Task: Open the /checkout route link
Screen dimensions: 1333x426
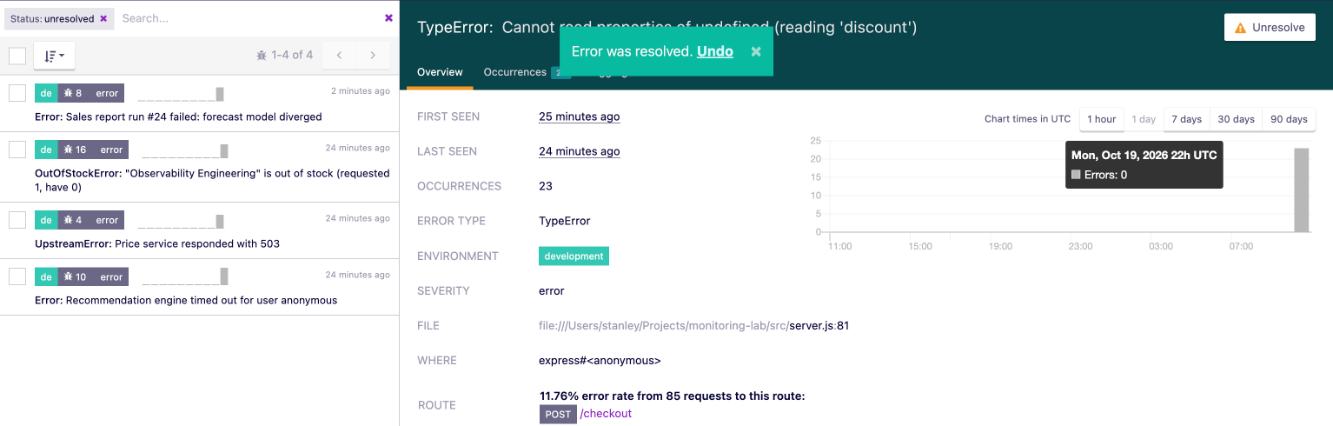Action: click(x=606, y=414)
